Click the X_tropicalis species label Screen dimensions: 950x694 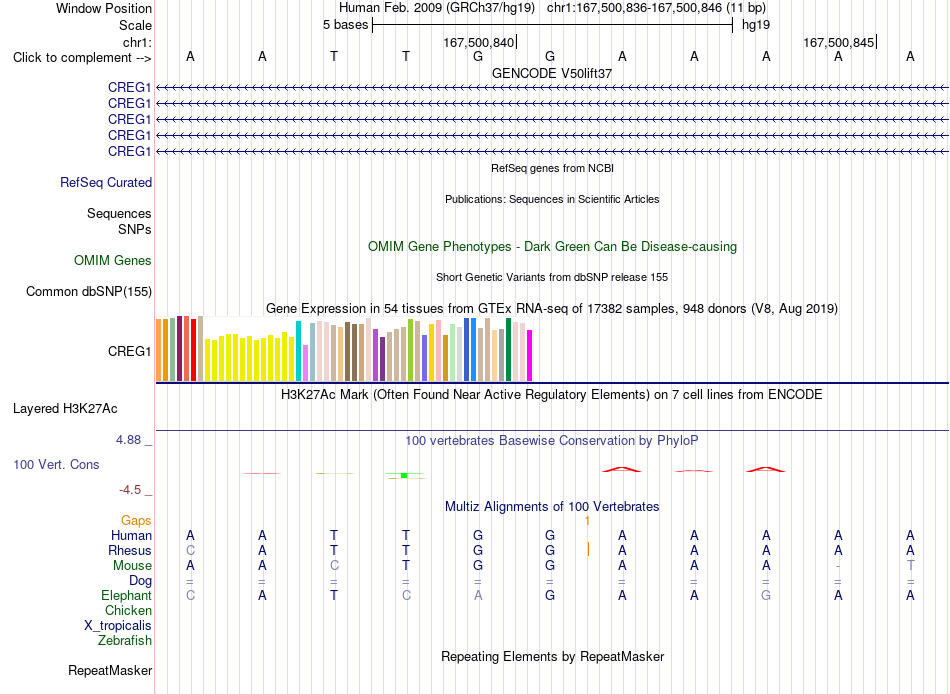tap(118, 626)
